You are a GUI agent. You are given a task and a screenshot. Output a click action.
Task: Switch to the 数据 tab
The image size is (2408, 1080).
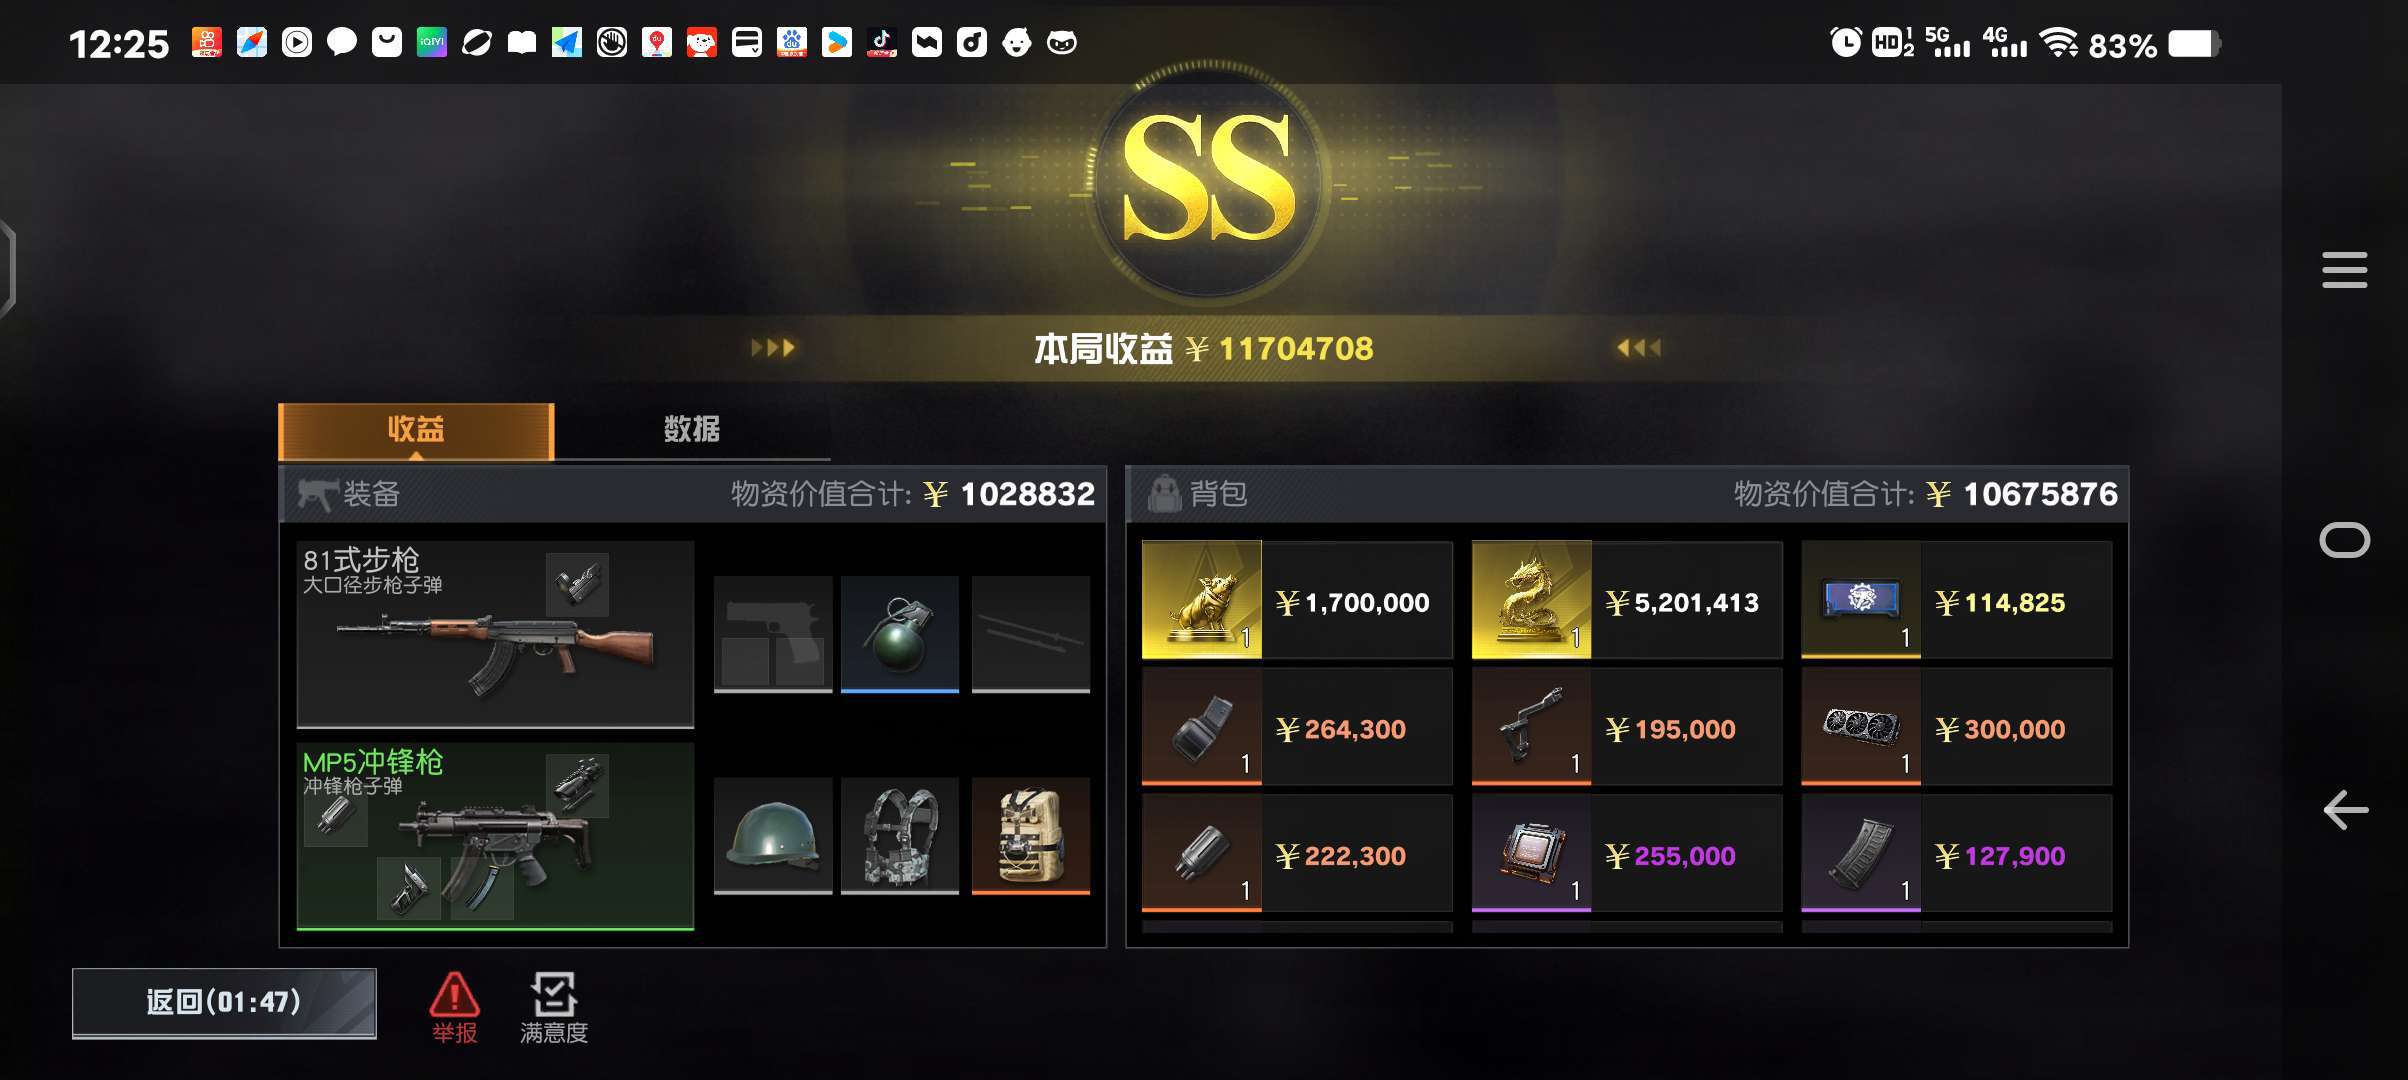[x=692, y=430]
